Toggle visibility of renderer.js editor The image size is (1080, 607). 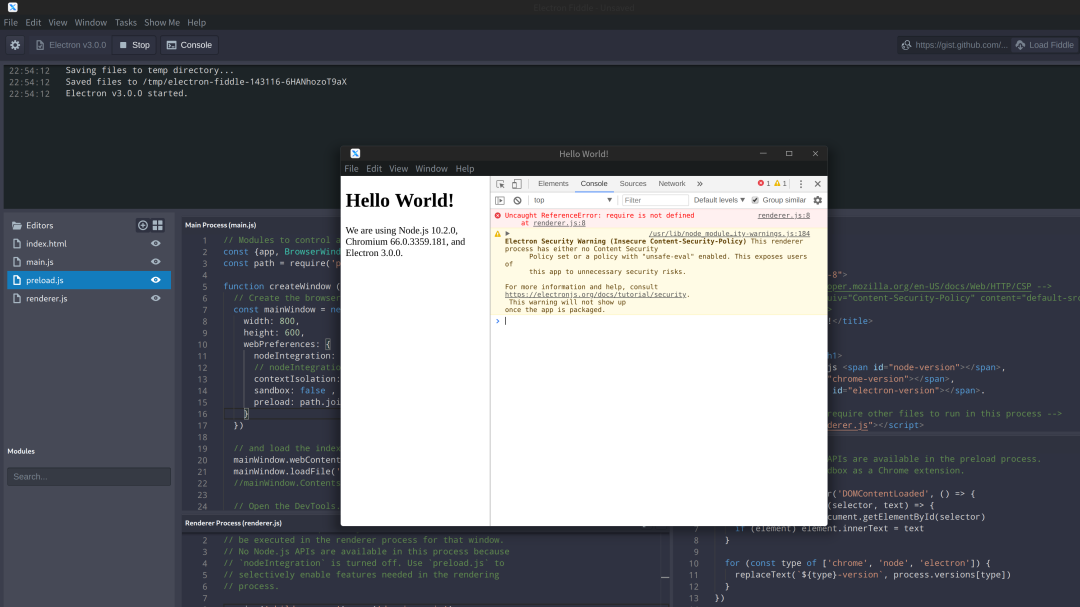coord(156,298)
